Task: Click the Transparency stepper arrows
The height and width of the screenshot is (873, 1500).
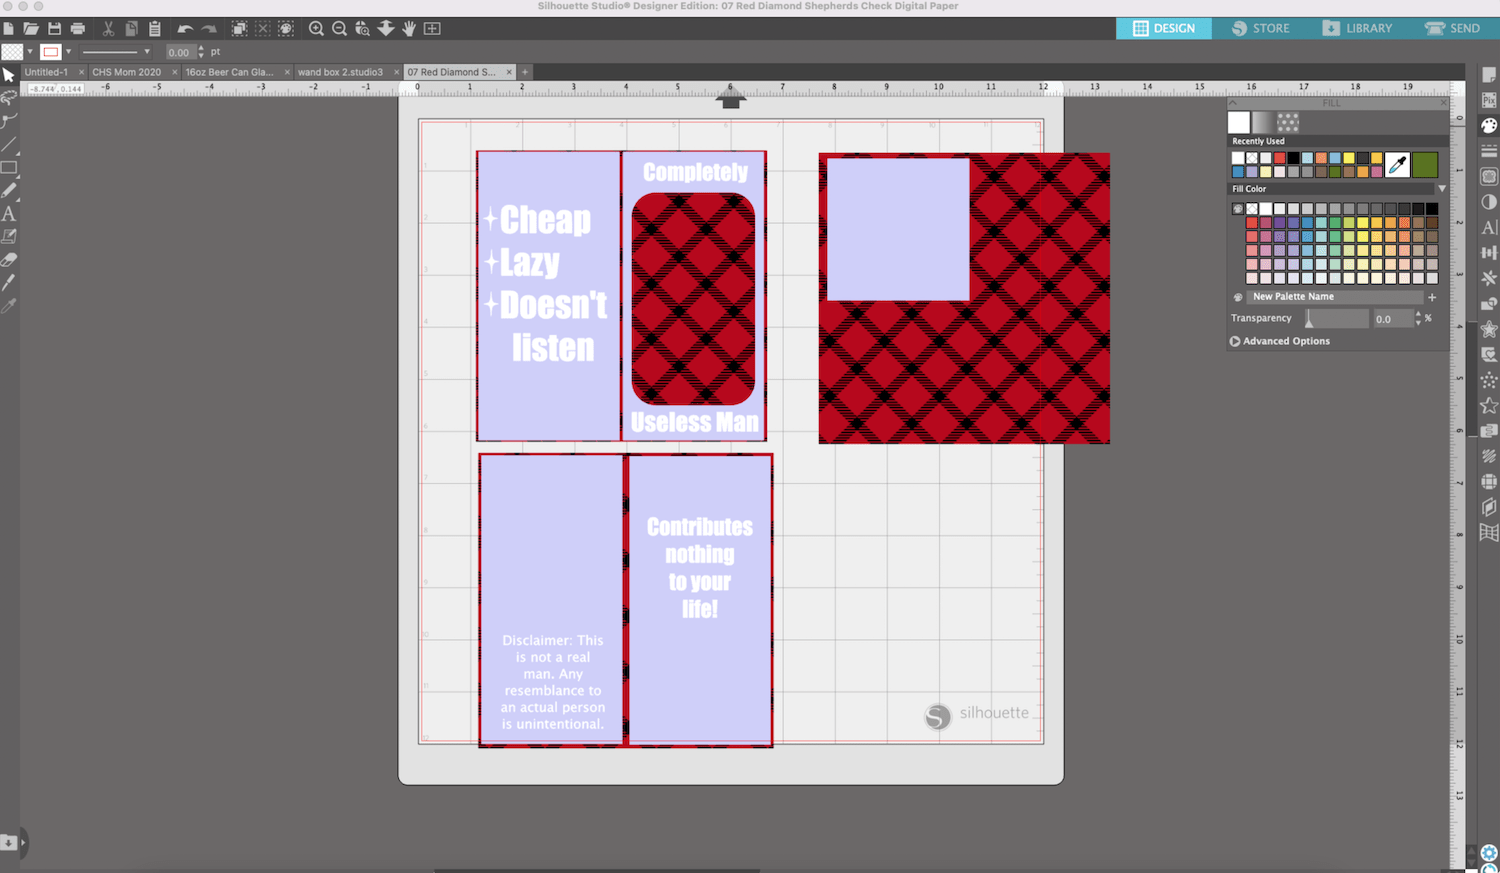Action: [1418, 319]
